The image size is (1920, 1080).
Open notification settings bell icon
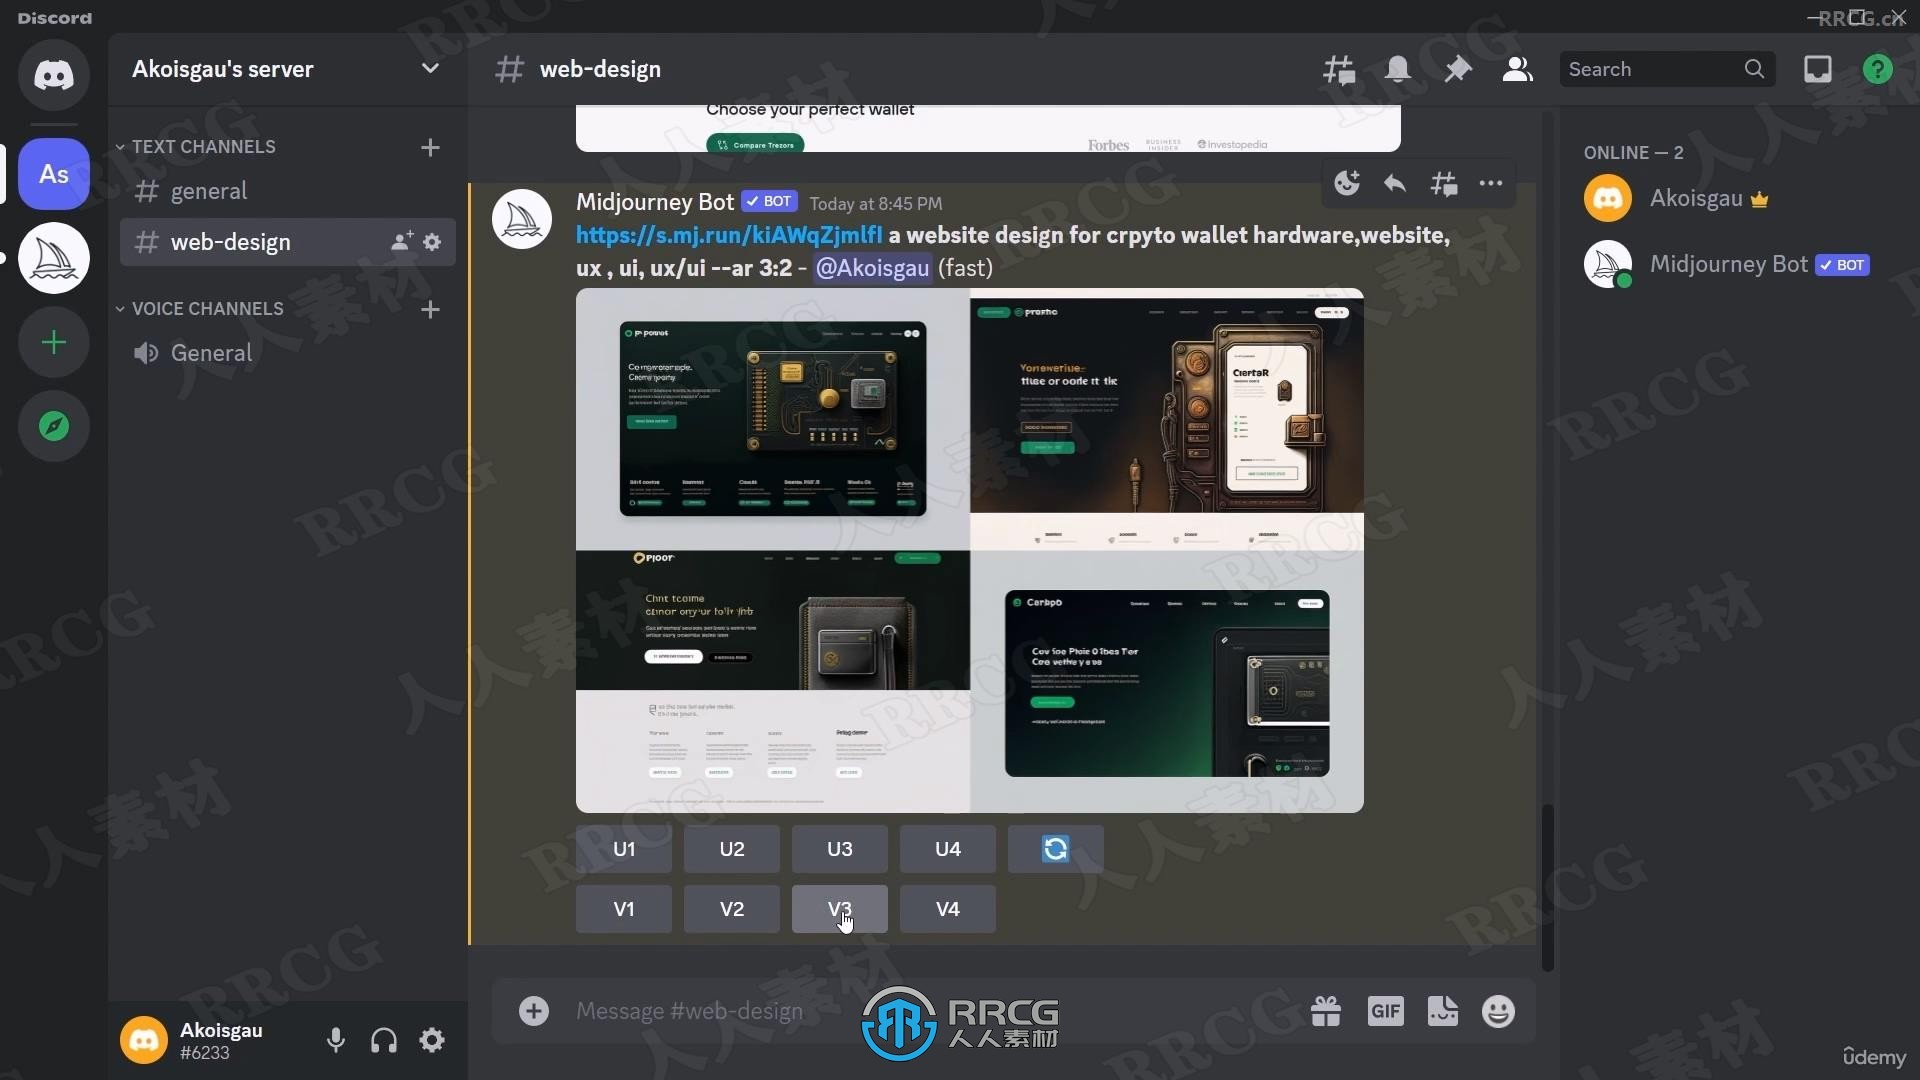click(1398, 69)
